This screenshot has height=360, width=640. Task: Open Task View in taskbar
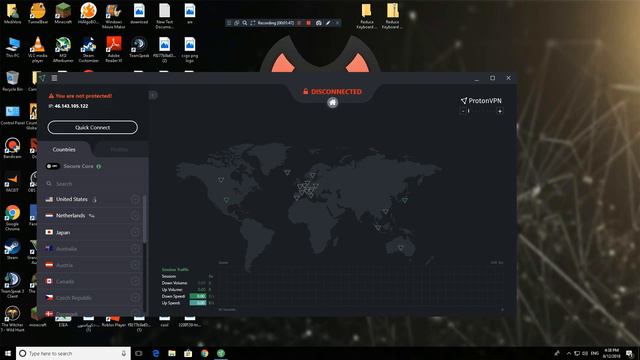tap(139, 353)
